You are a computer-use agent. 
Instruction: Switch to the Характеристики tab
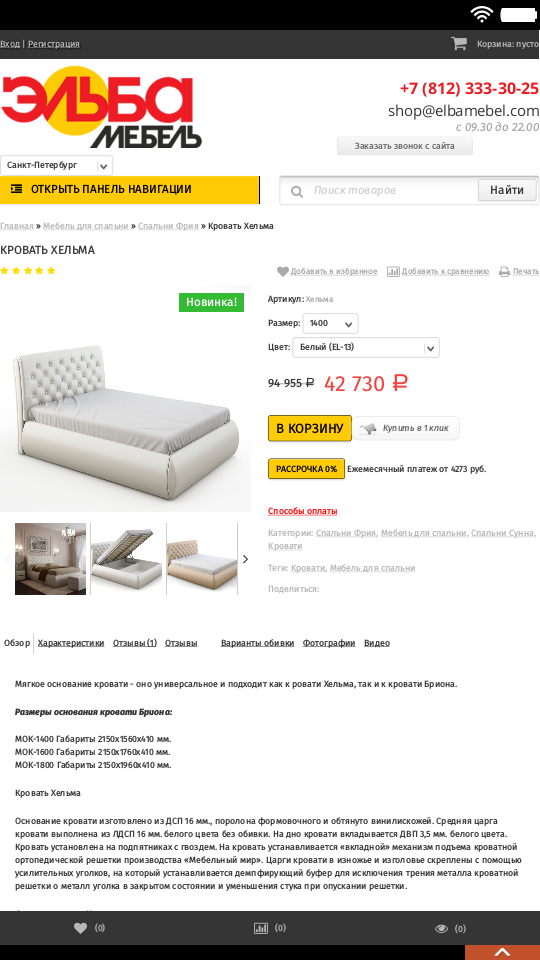click(x=70, y=643)
